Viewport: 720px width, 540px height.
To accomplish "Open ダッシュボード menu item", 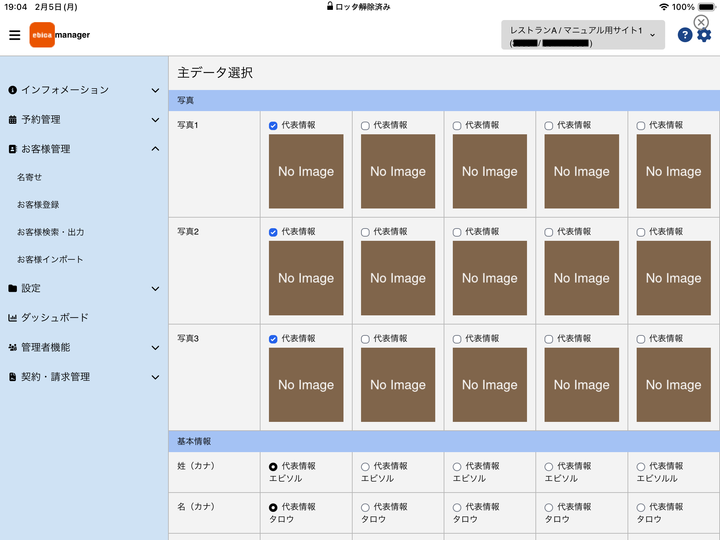I will pyautogui.click(x=55, y=318).
